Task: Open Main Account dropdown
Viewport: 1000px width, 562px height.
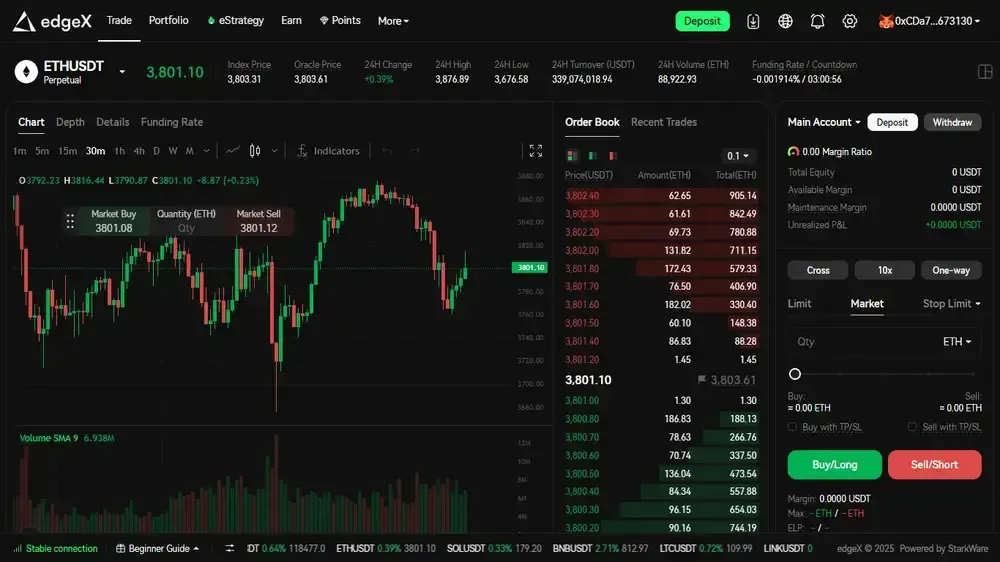Action: [x=824, y=122]
